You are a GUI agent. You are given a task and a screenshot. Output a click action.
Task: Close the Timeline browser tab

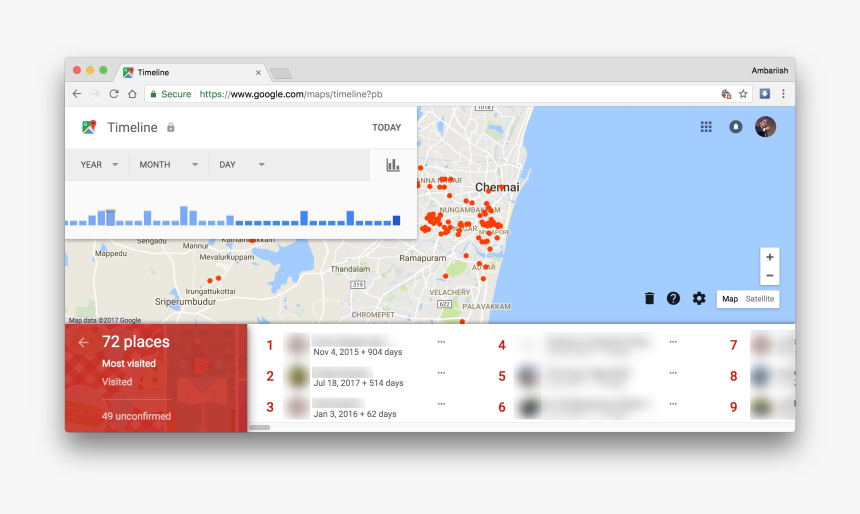[x=258, y=72]
